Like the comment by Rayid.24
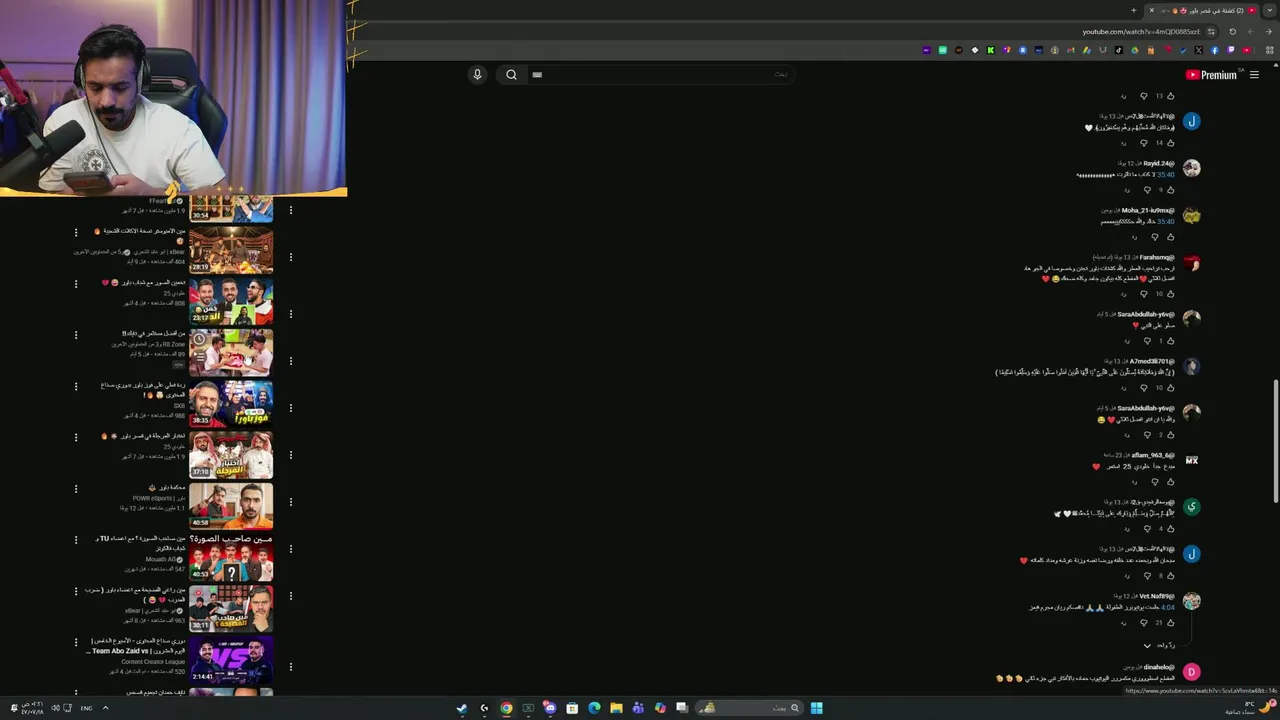 point(1170,189)
